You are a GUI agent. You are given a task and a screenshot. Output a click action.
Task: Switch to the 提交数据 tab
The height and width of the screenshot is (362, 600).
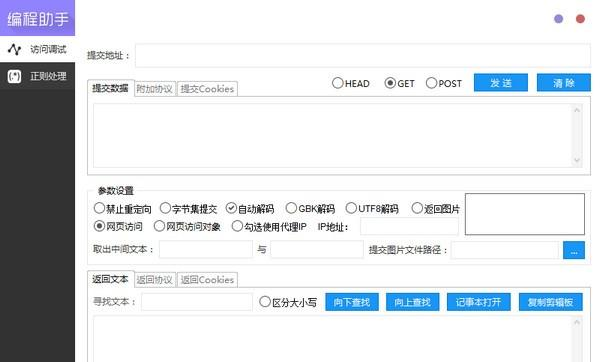click(x=110, y=88)
